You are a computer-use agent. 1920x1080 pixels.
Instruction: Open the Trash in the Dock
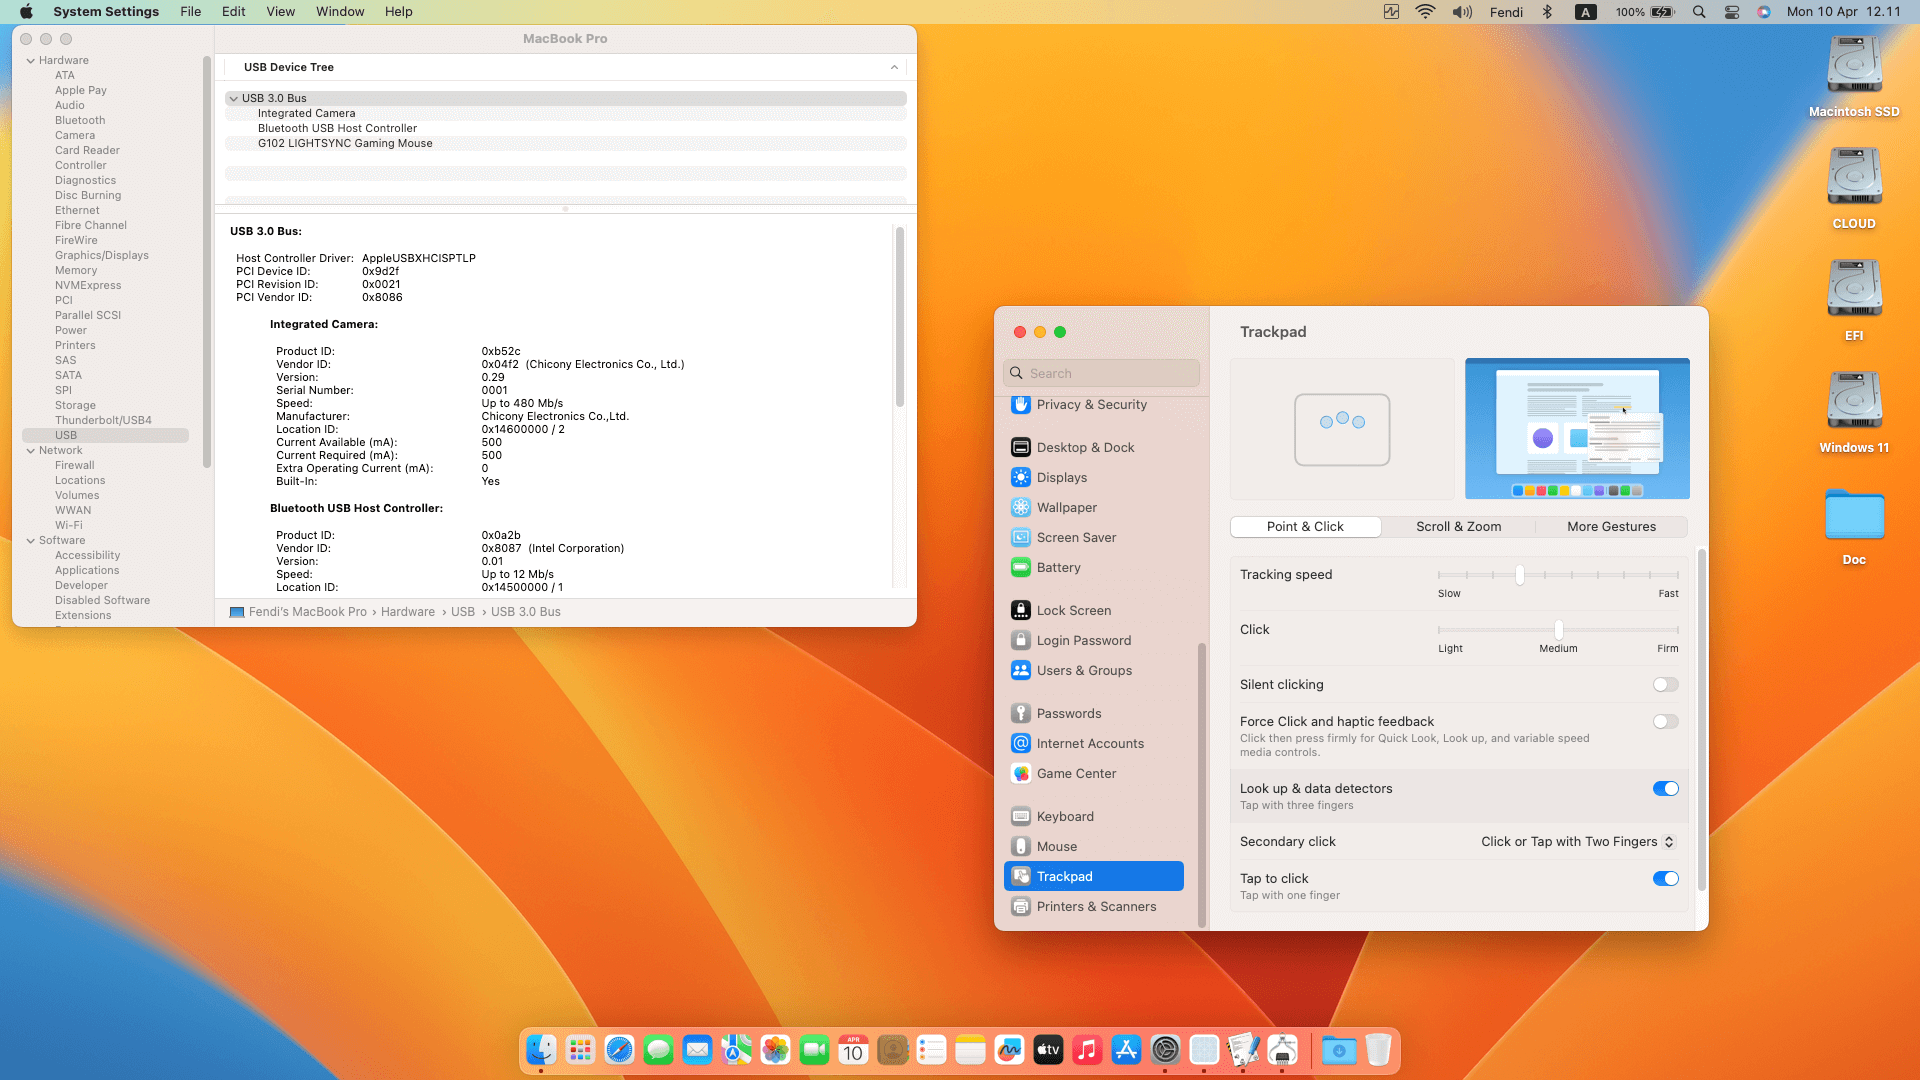(1378, 1050)
